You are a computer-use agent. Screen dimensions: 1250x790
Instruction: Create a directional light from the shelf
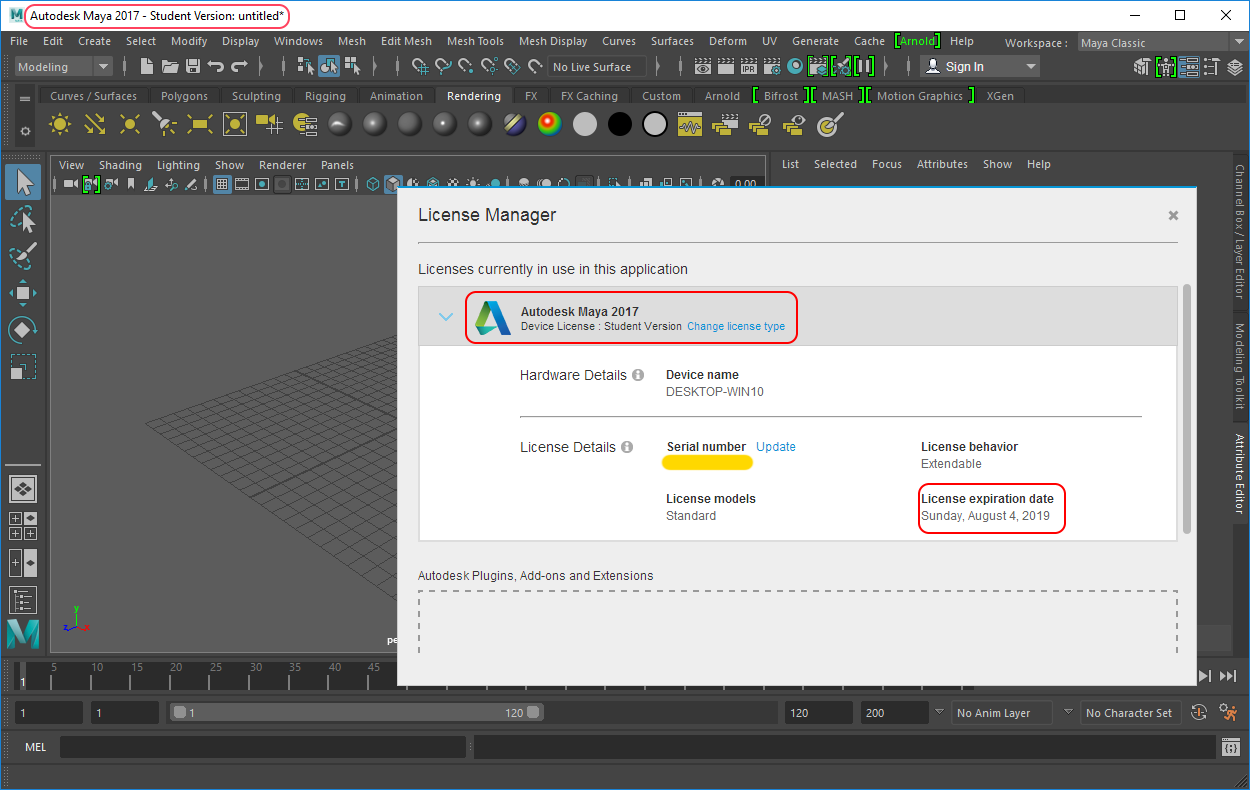point(95,124)
